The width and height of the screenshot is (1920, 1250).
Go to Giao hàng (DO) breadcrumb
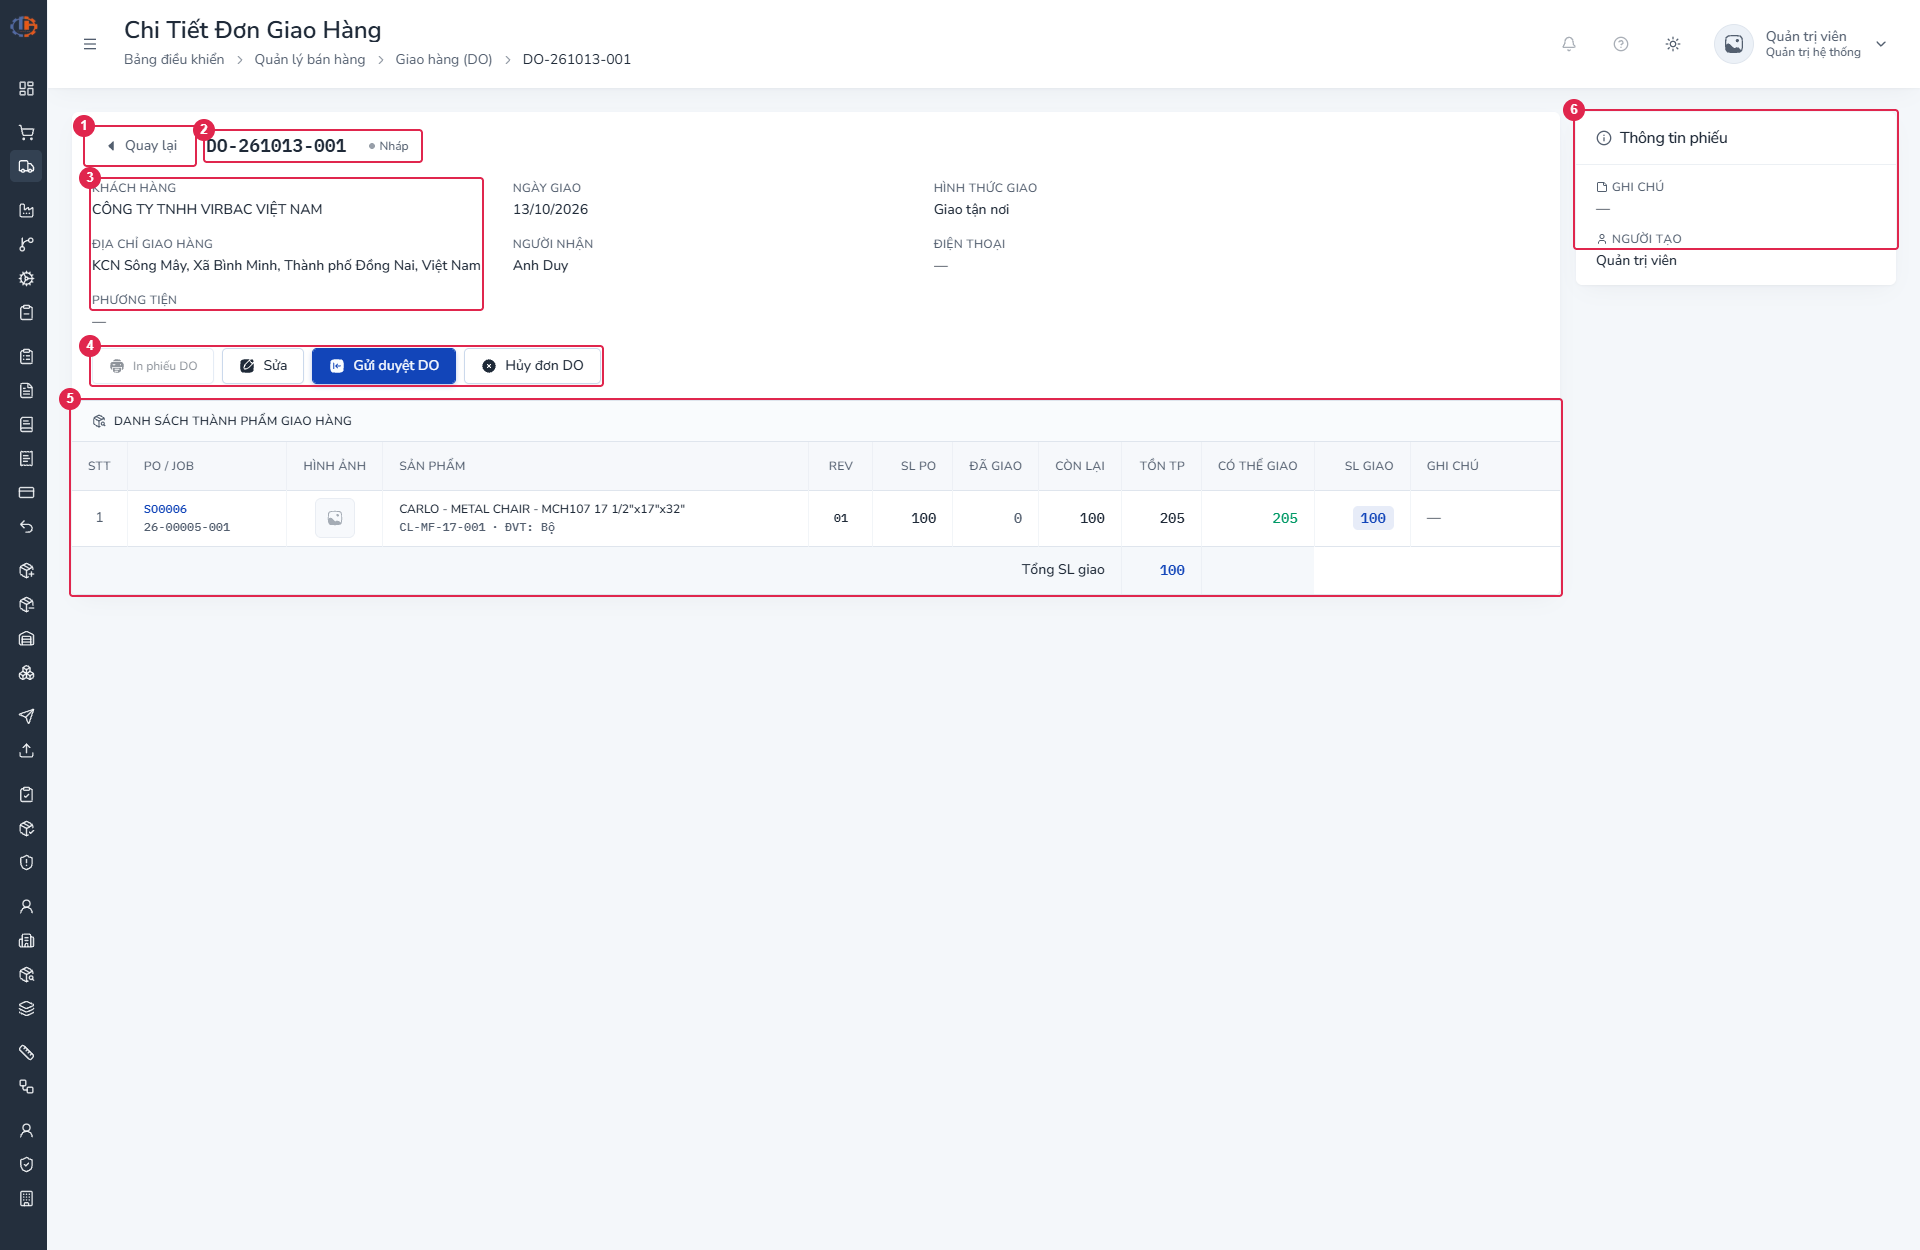click(x=444, y=60)
